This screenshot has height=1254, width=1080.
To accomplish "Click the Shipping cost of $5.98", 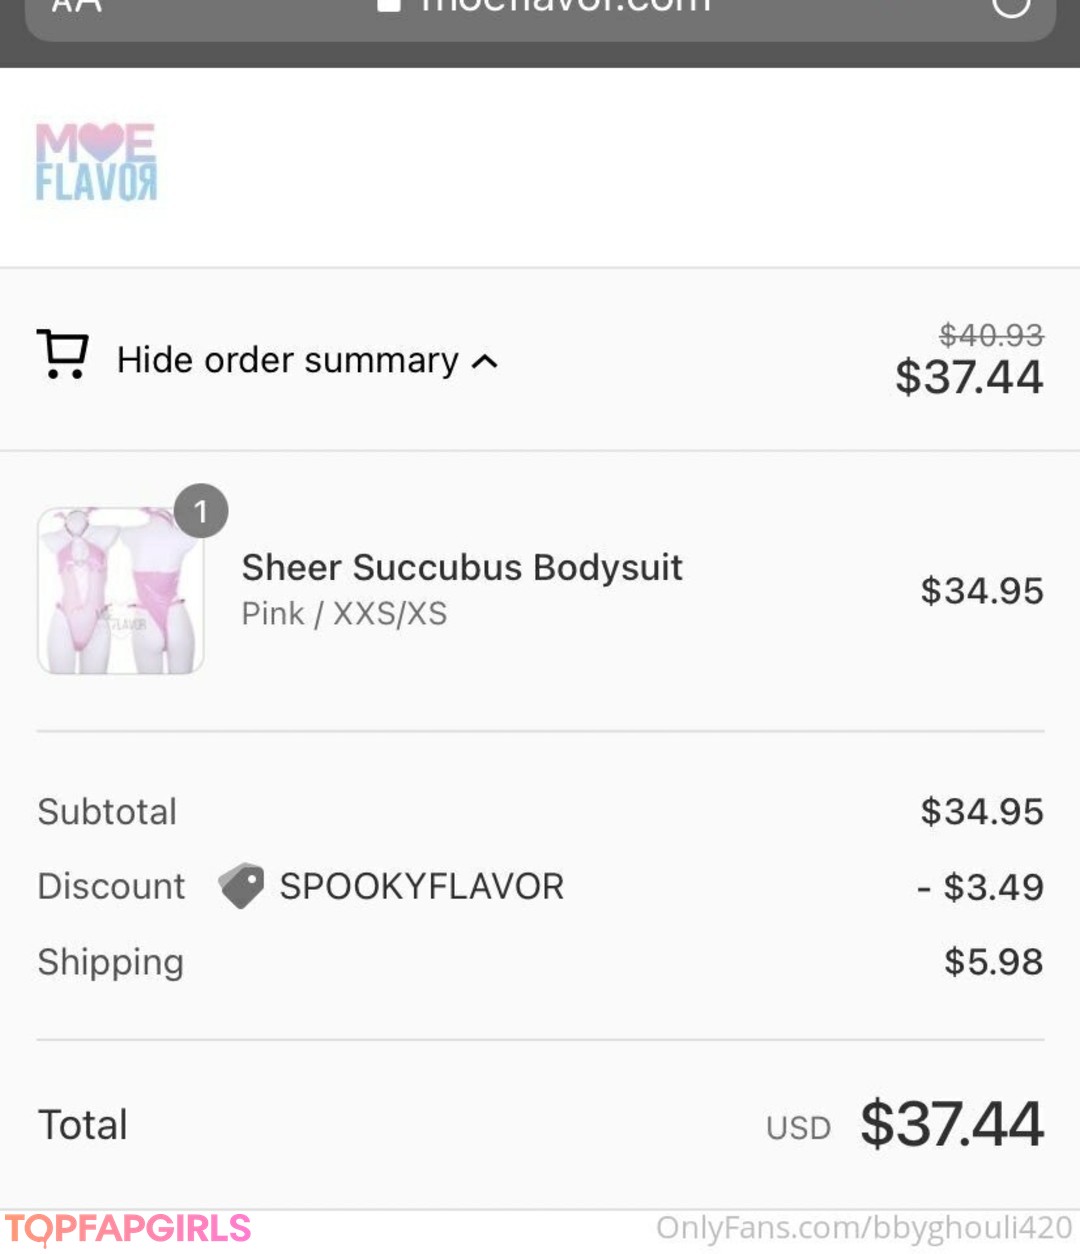I will 993,962.
